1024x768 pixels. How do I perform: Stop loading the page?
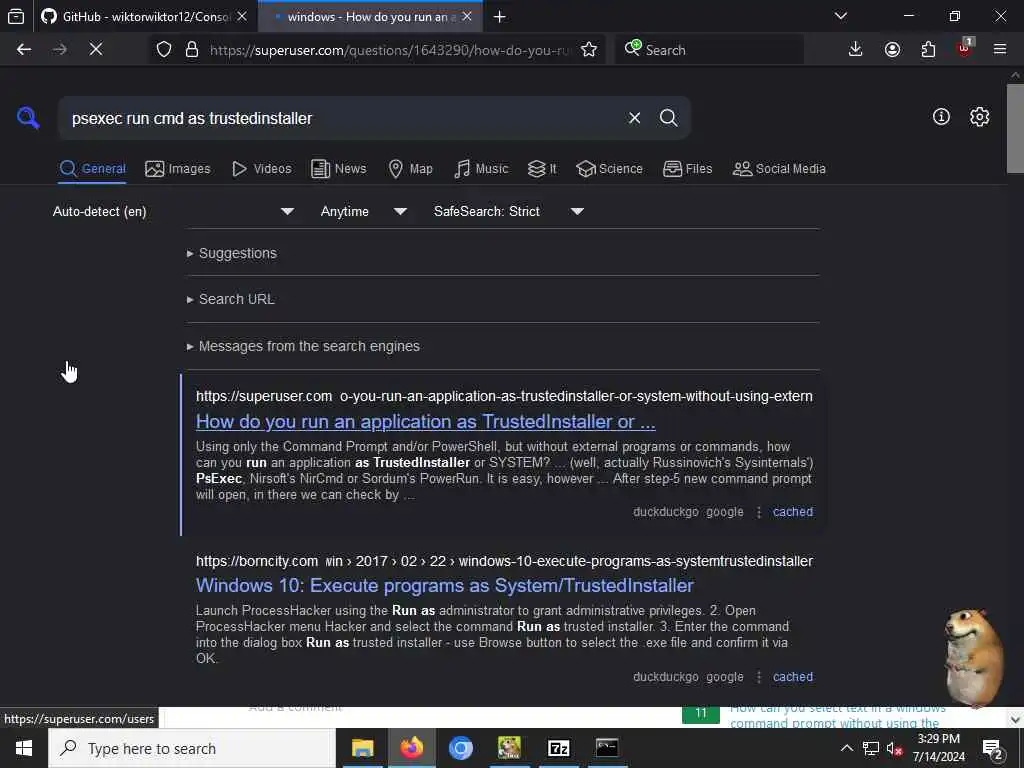pyautogui.click(x=96, y=50)
